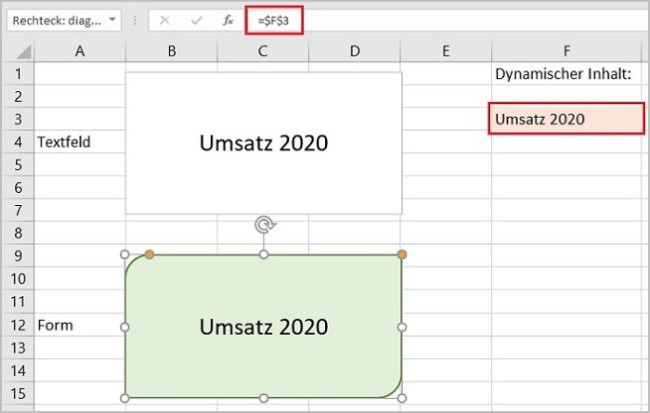The height and width of the screenshot is (413, 650).
Task: Click the Name Box showing Rechteck: diag...
Action: (x=64, y=20)
